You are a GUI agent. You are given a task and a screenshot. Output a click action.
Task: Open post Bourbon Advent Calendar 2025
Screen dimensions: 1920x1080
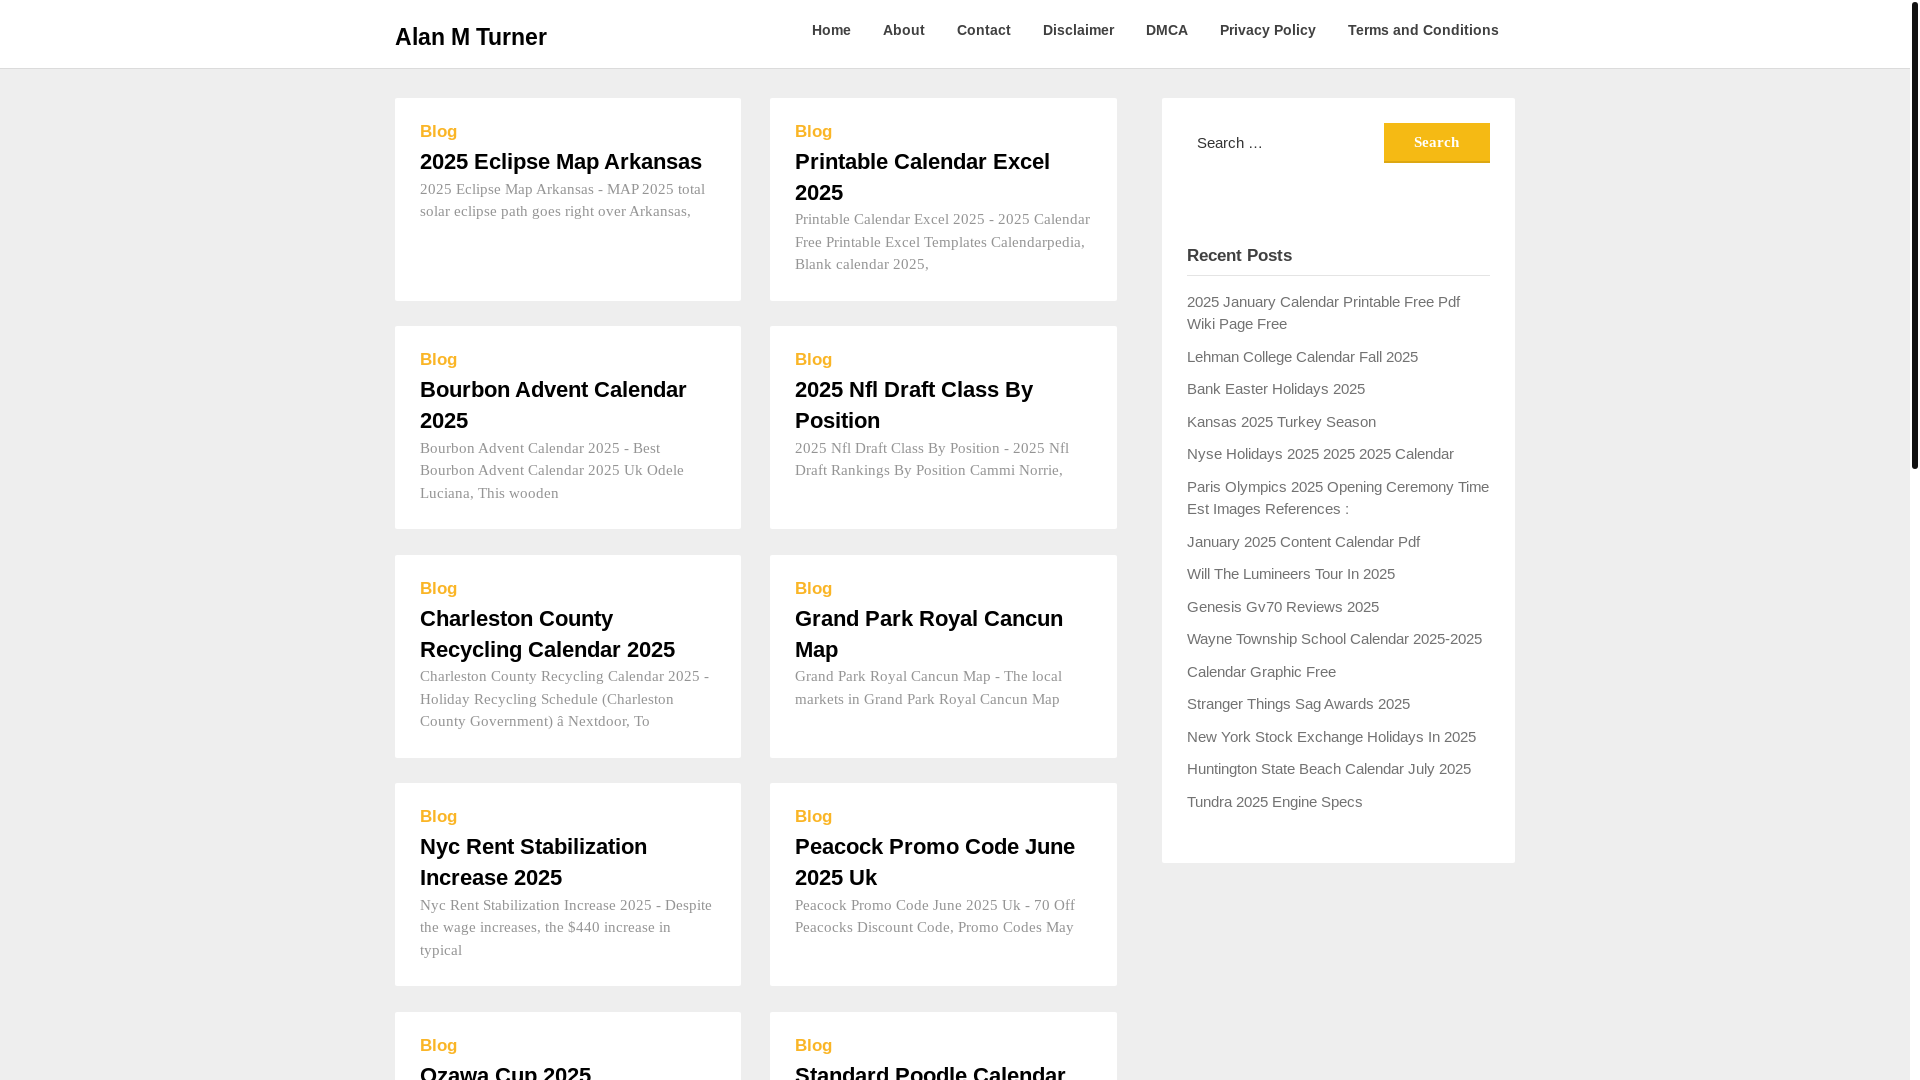pos(553,405)
